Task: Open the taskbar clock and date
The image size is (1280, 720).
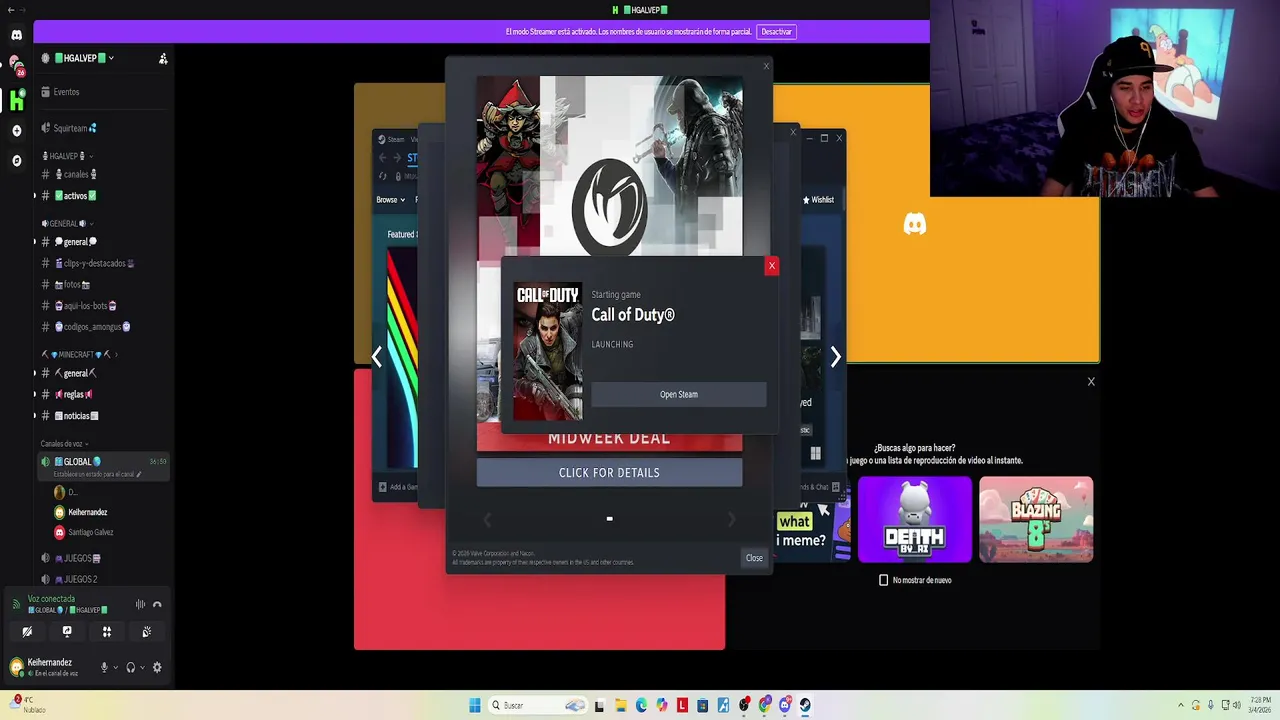Action: (x=1260, y=706)
